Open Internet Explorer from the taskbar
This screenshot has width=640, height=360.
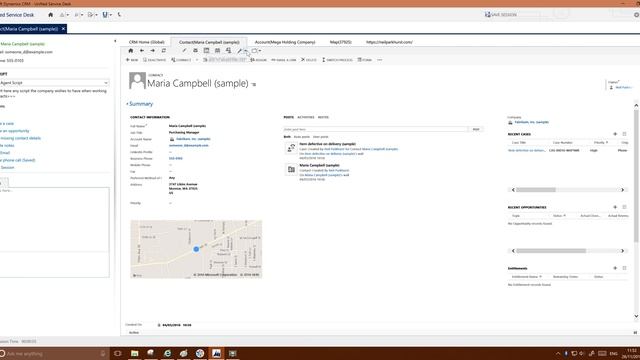pos(167,353)
